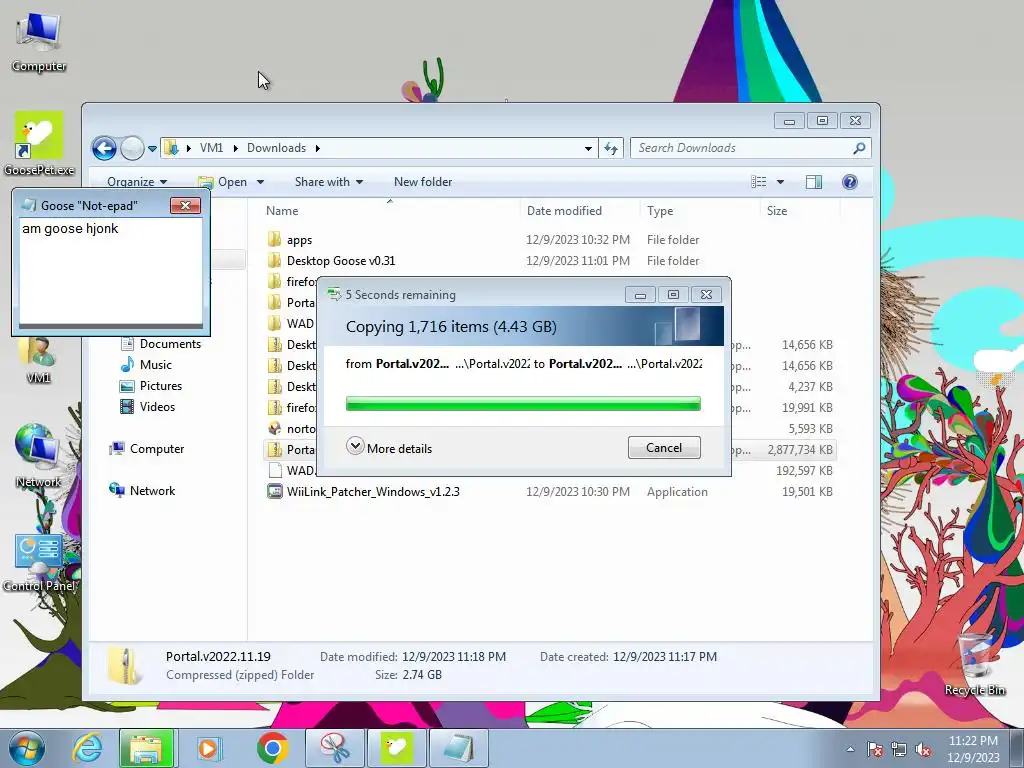This screenshot has height=768, width=1024.
Task: Click the Explorer Forward navigation button
Action: pyautogui.click(x=132, y=148)
